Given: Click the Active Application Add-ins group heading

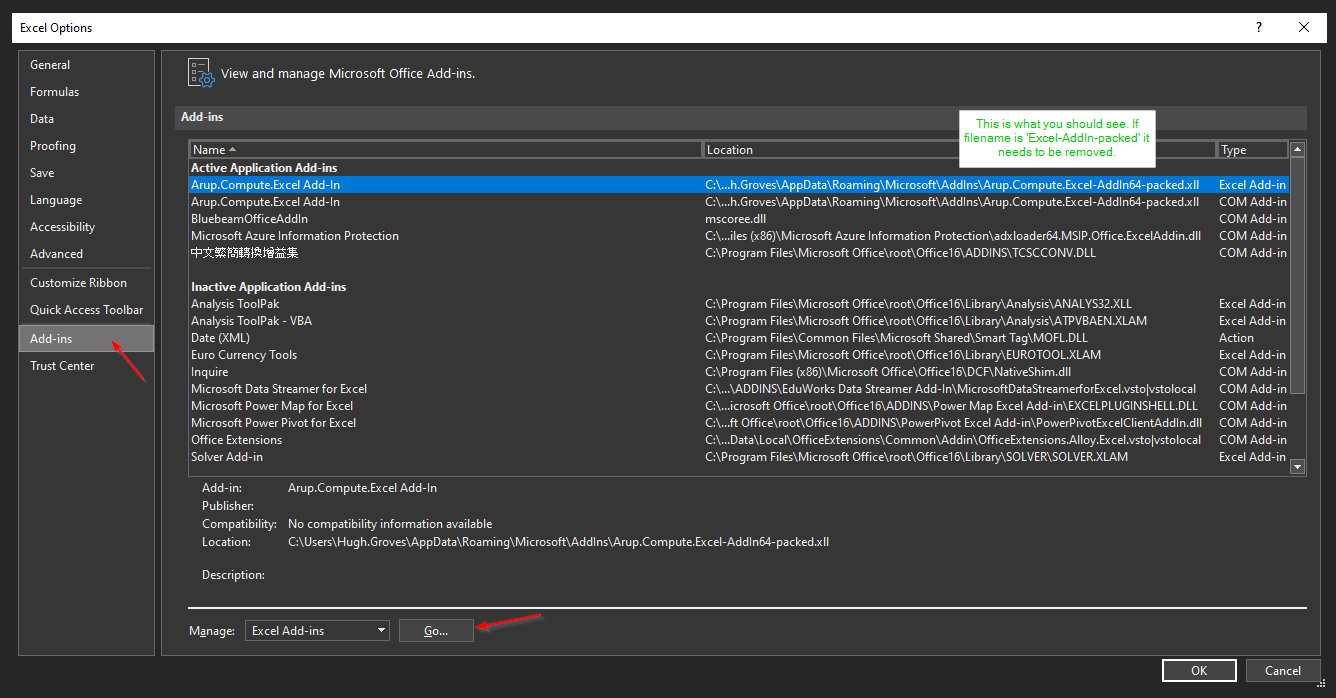Looking at the screenshot, I should coord(264,168).
